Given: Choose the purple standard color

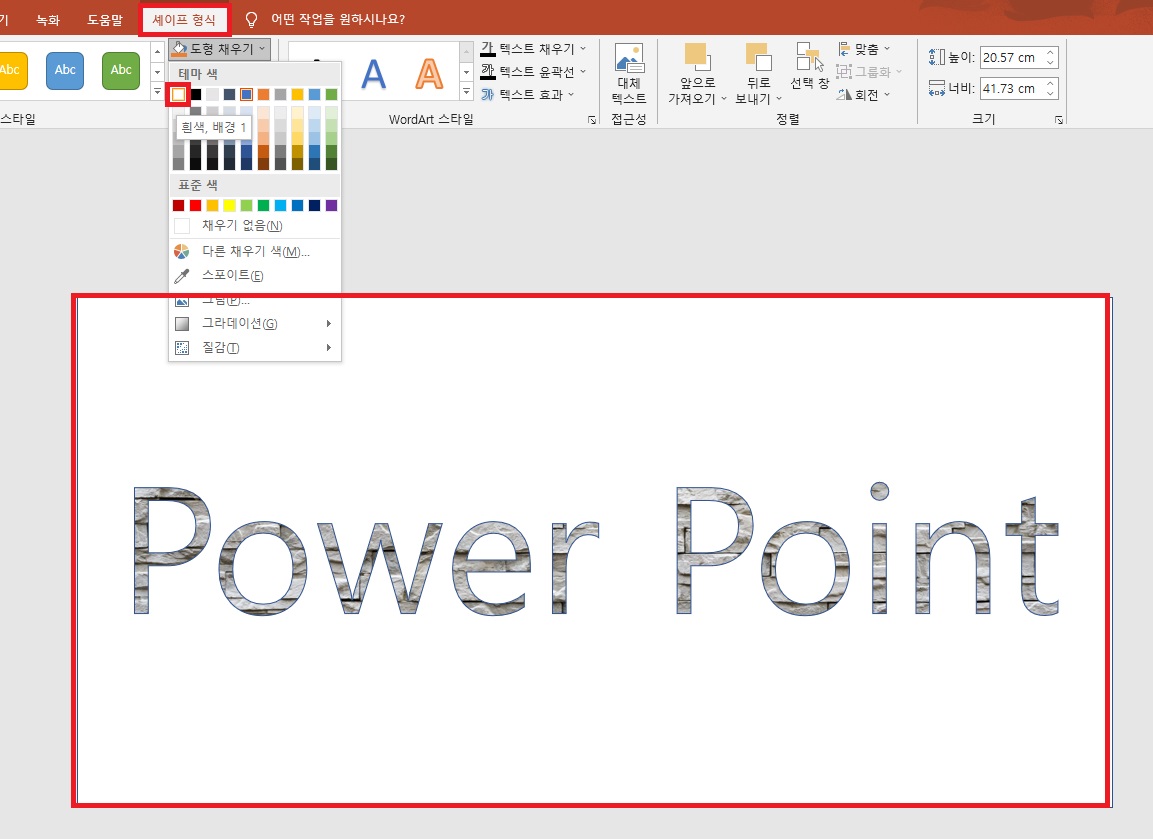Looking at the screenshot, I should click(x=332, y=205).
